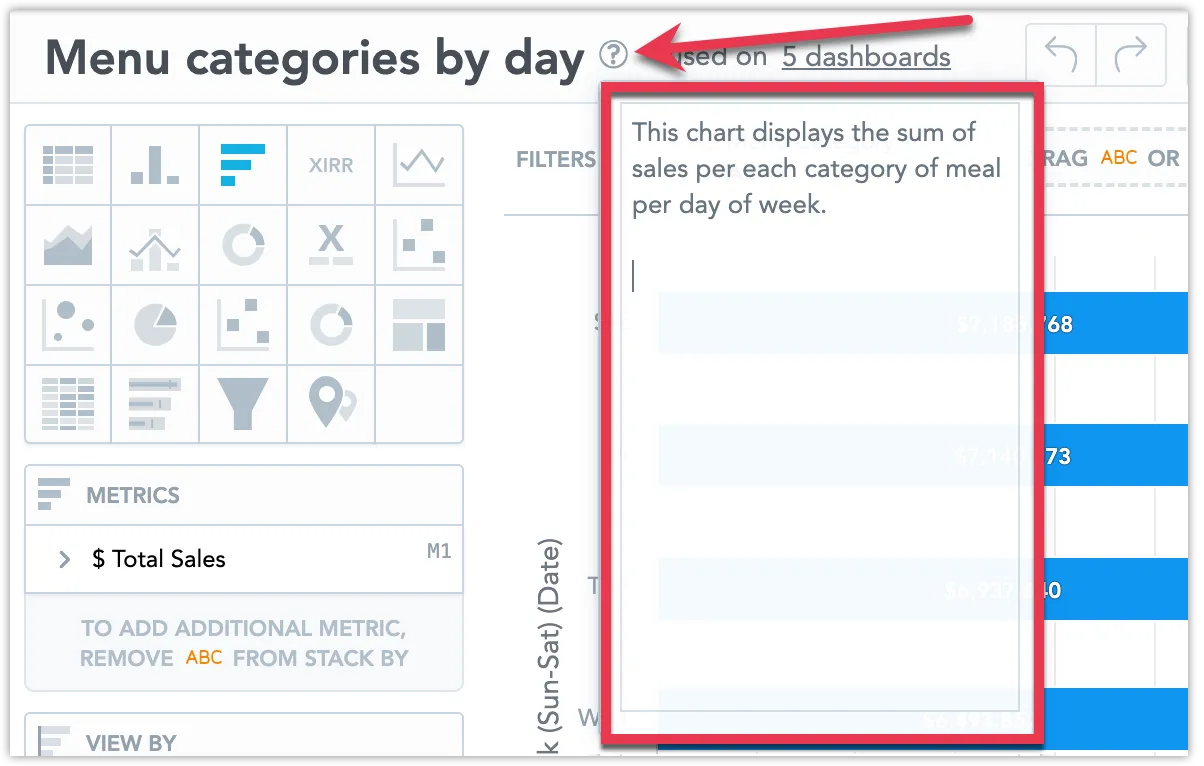1204x766 pixels.
Task: Select the line chart type icon
Action: coord(419,165)
